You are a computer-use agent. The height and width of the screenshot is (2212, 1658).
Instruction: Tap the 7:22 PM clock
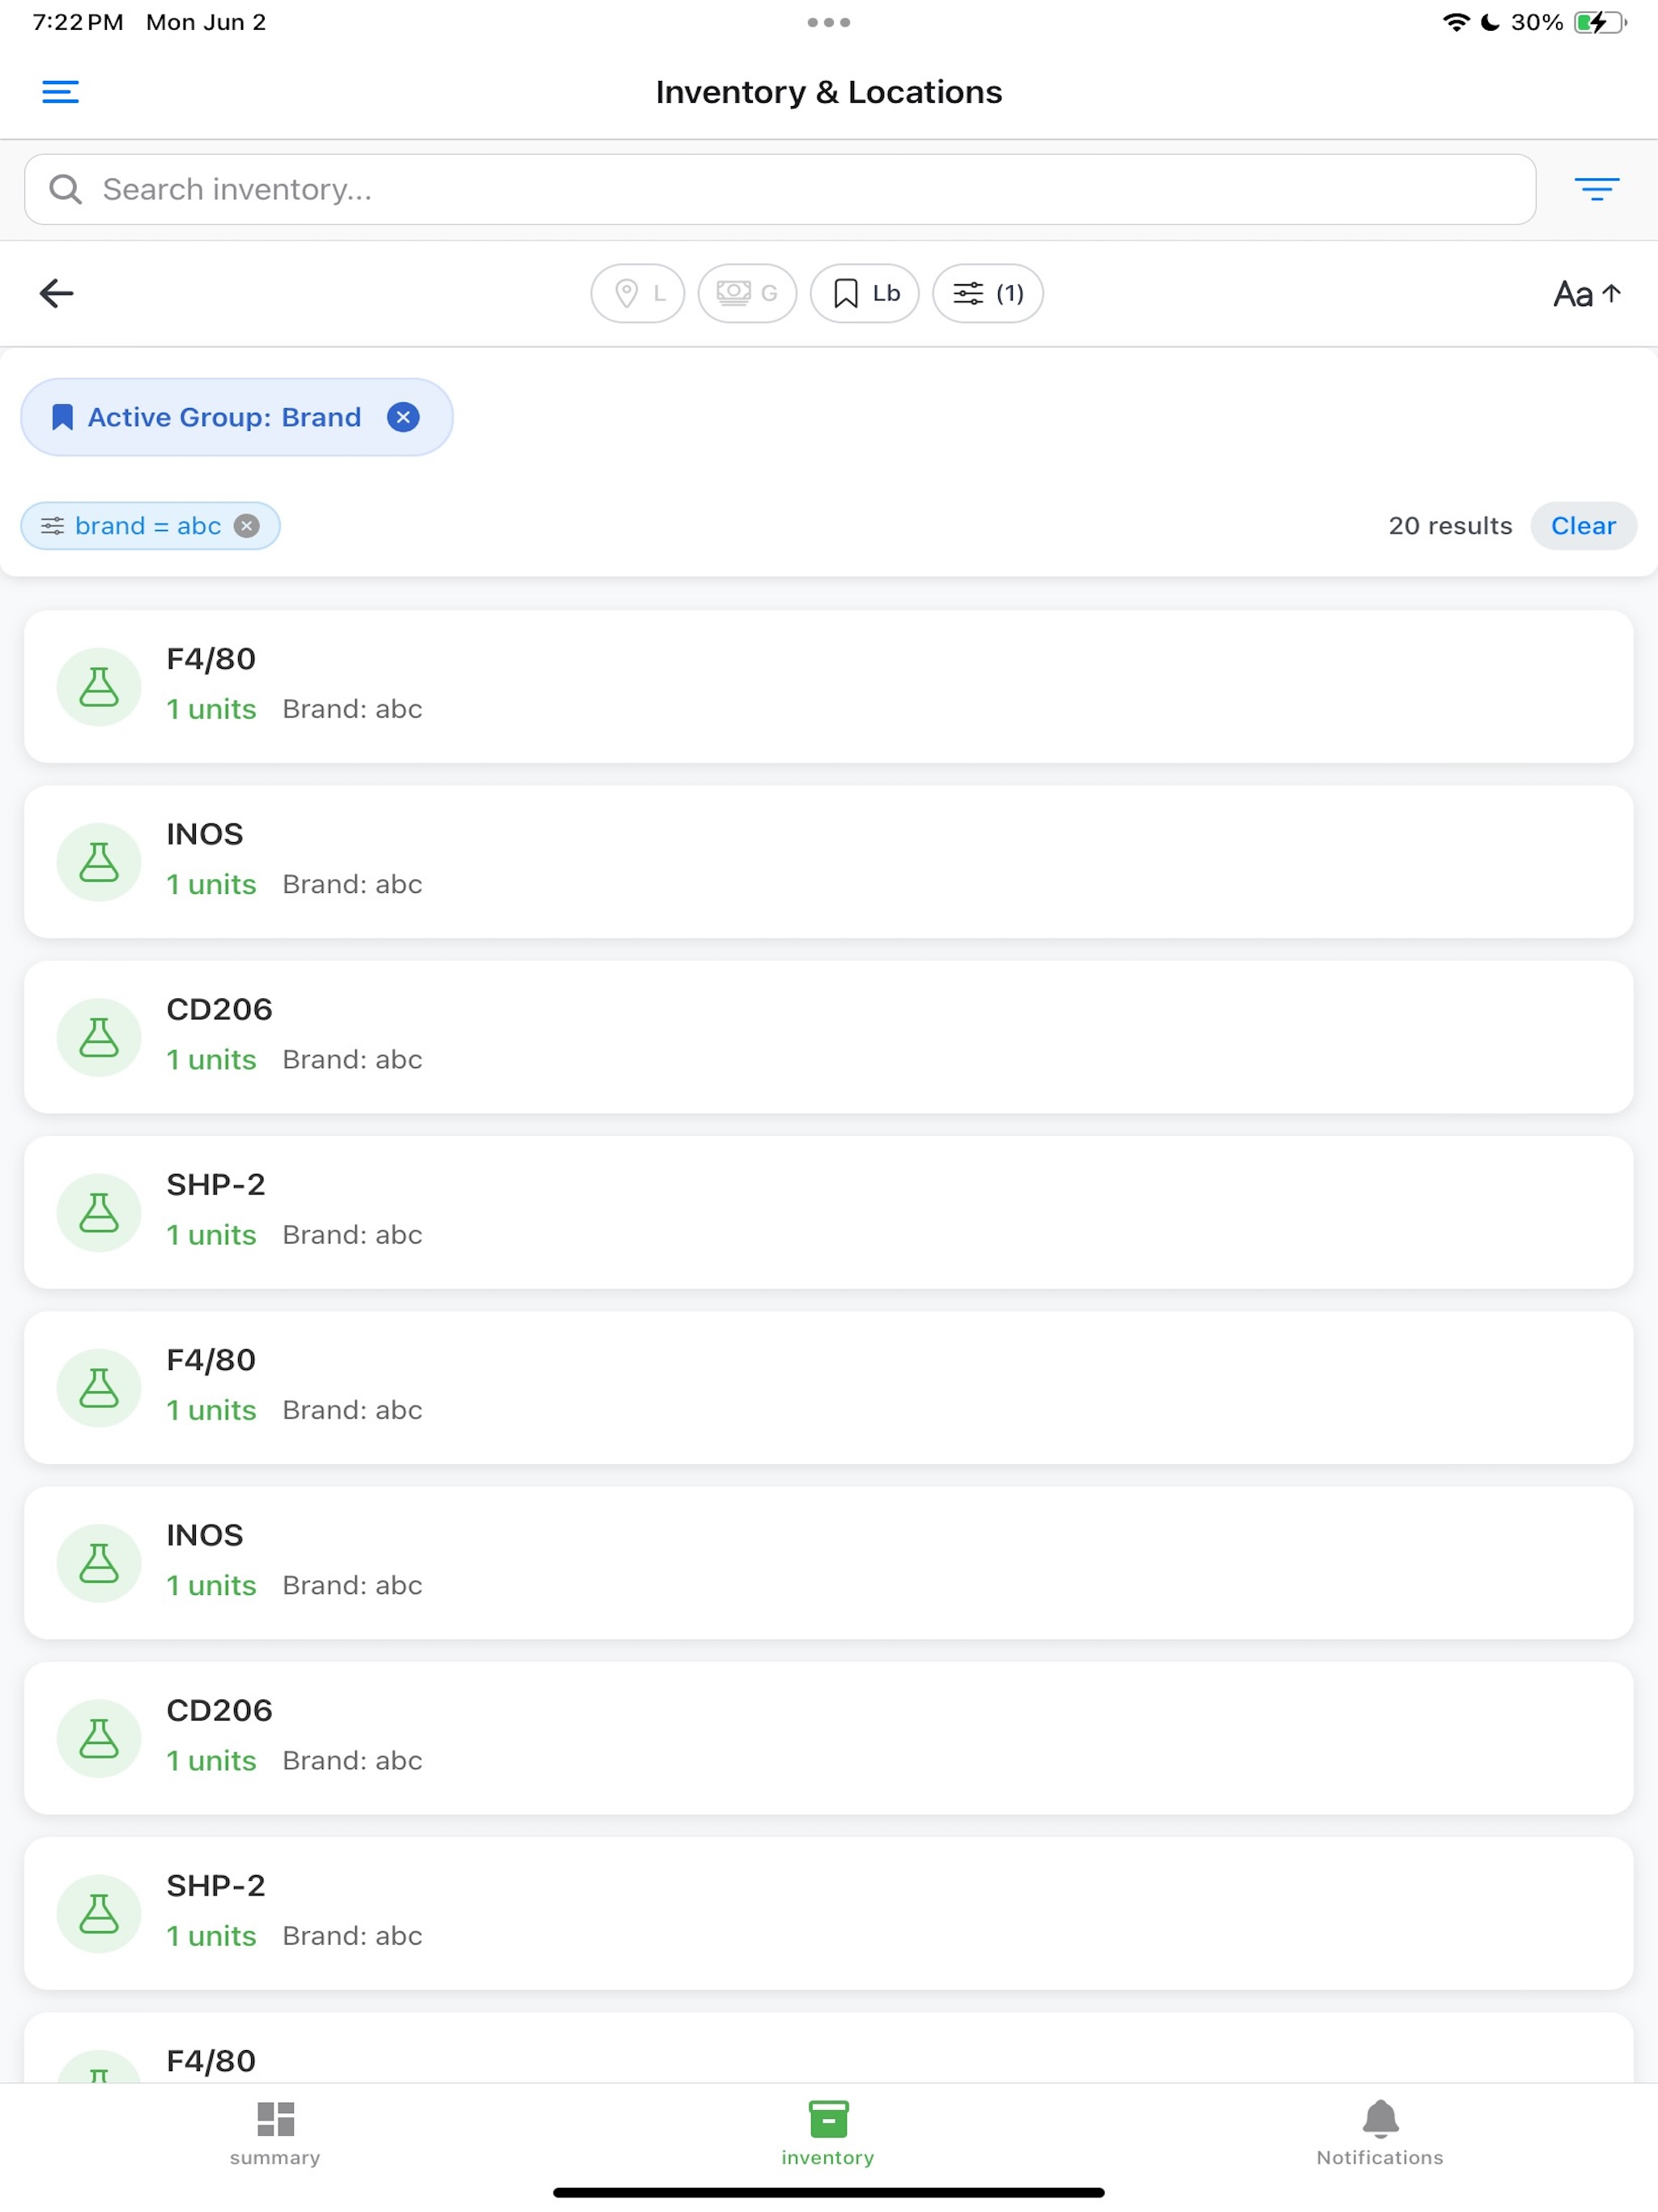click(x=78, y=22)
